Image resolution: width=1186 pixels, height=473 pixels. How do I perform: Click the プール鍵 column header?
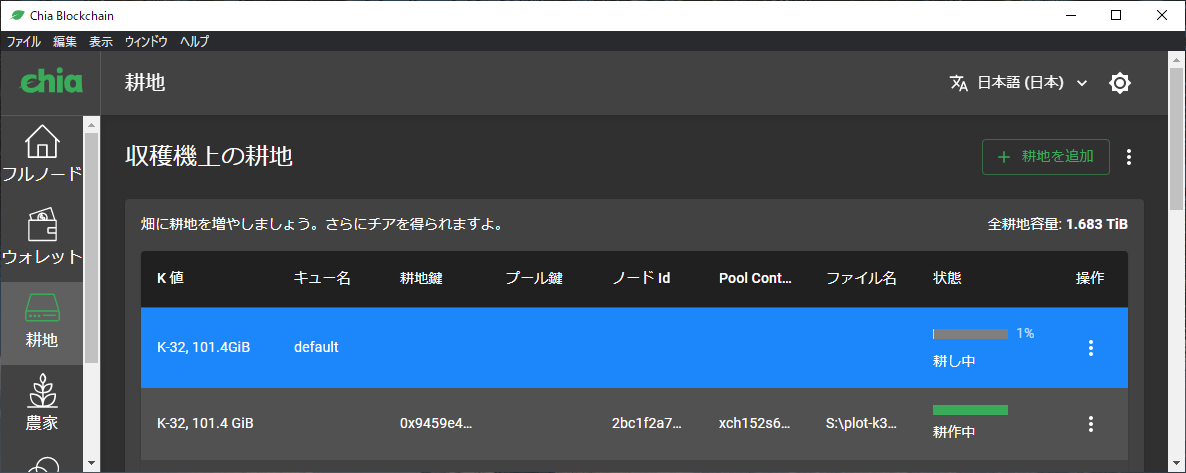534,279
